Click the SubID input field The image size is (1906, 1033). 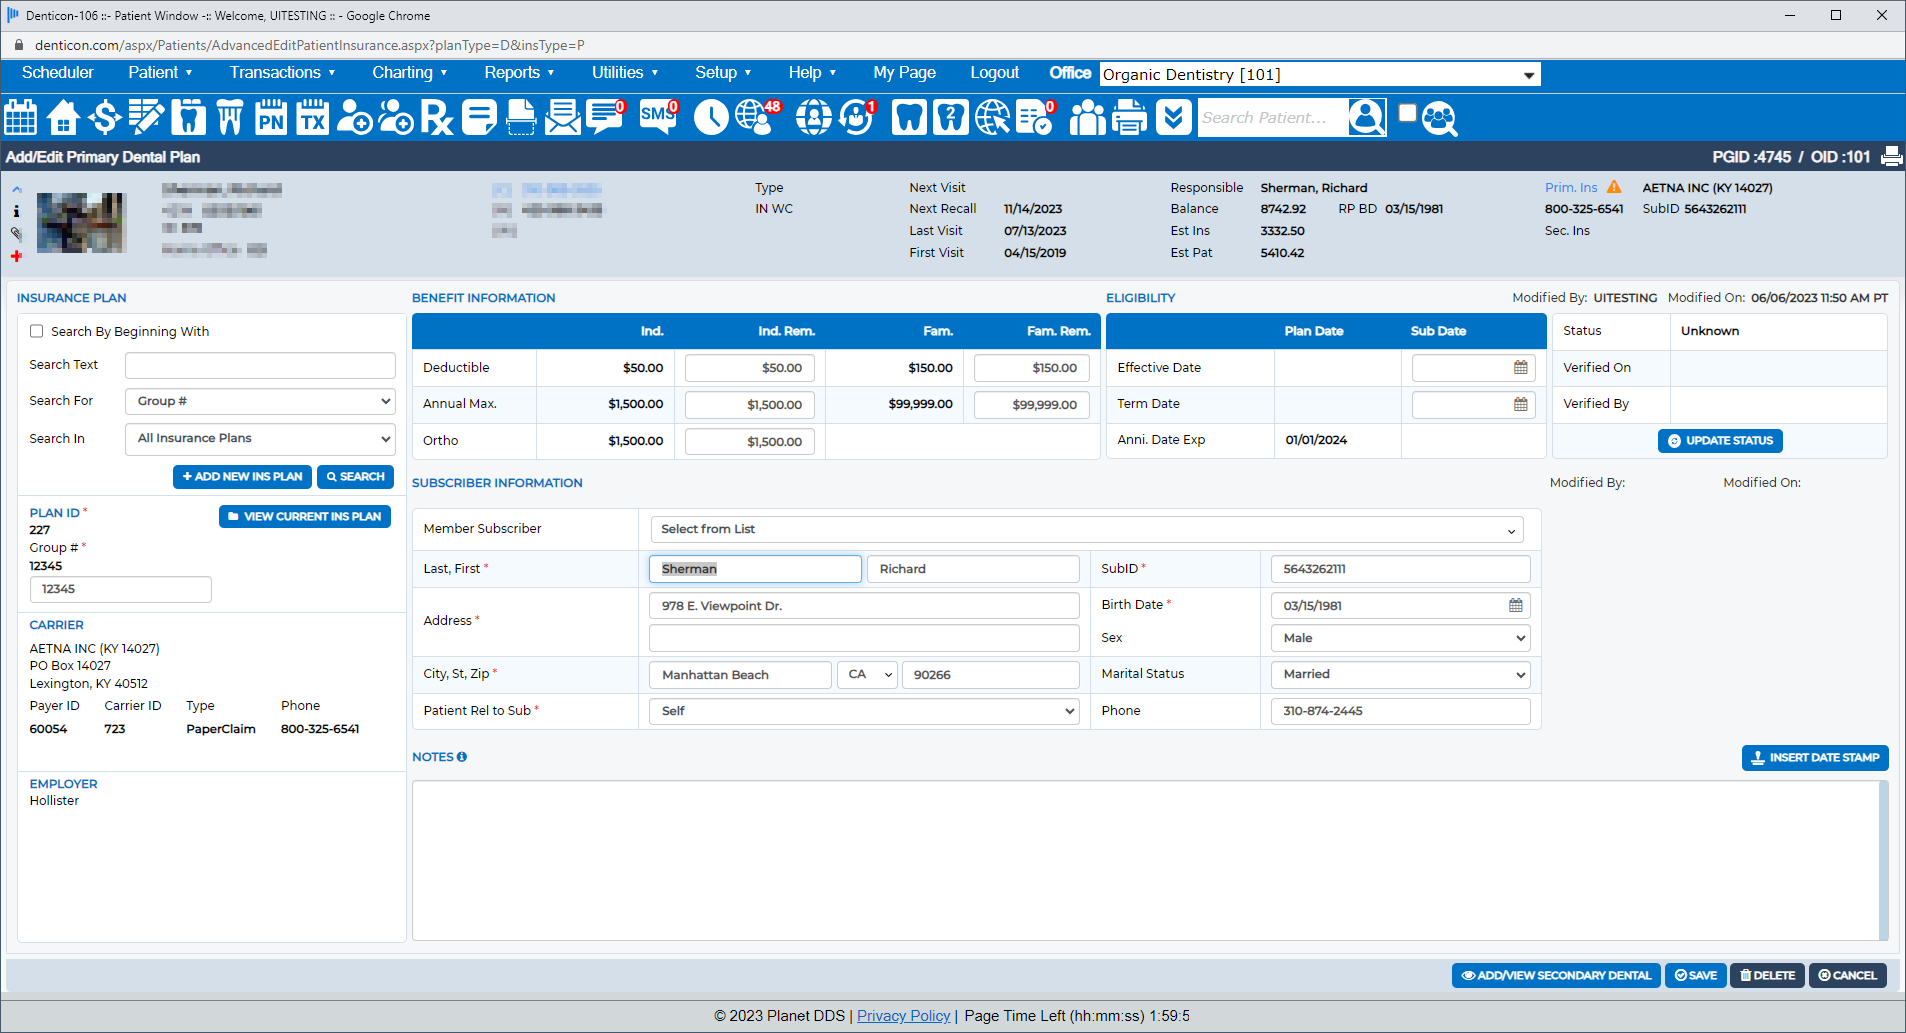(x=1399, y=569)
